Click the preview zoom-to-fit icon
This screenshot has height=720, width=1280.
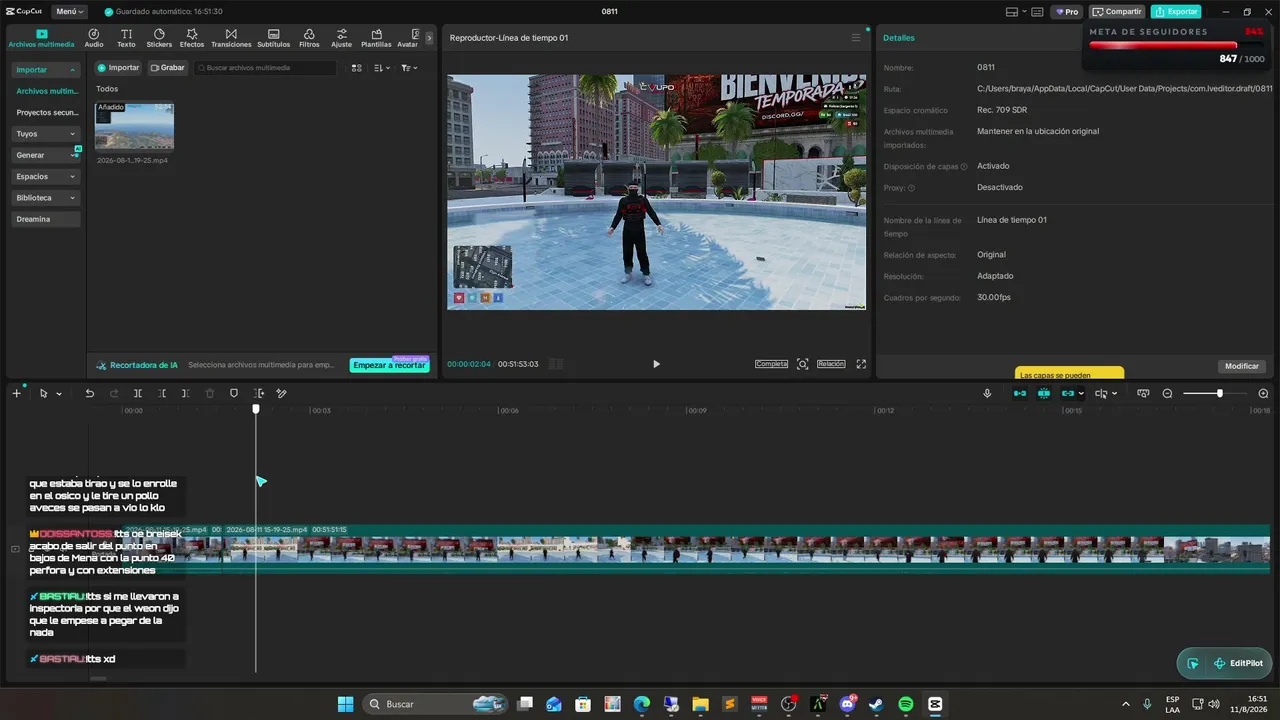[802, 364]
